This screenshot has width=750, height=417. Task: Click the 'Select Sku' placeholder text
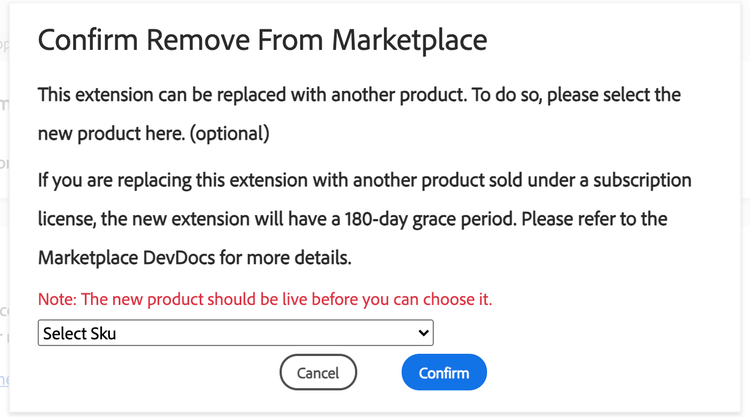[x=80, y=333]
